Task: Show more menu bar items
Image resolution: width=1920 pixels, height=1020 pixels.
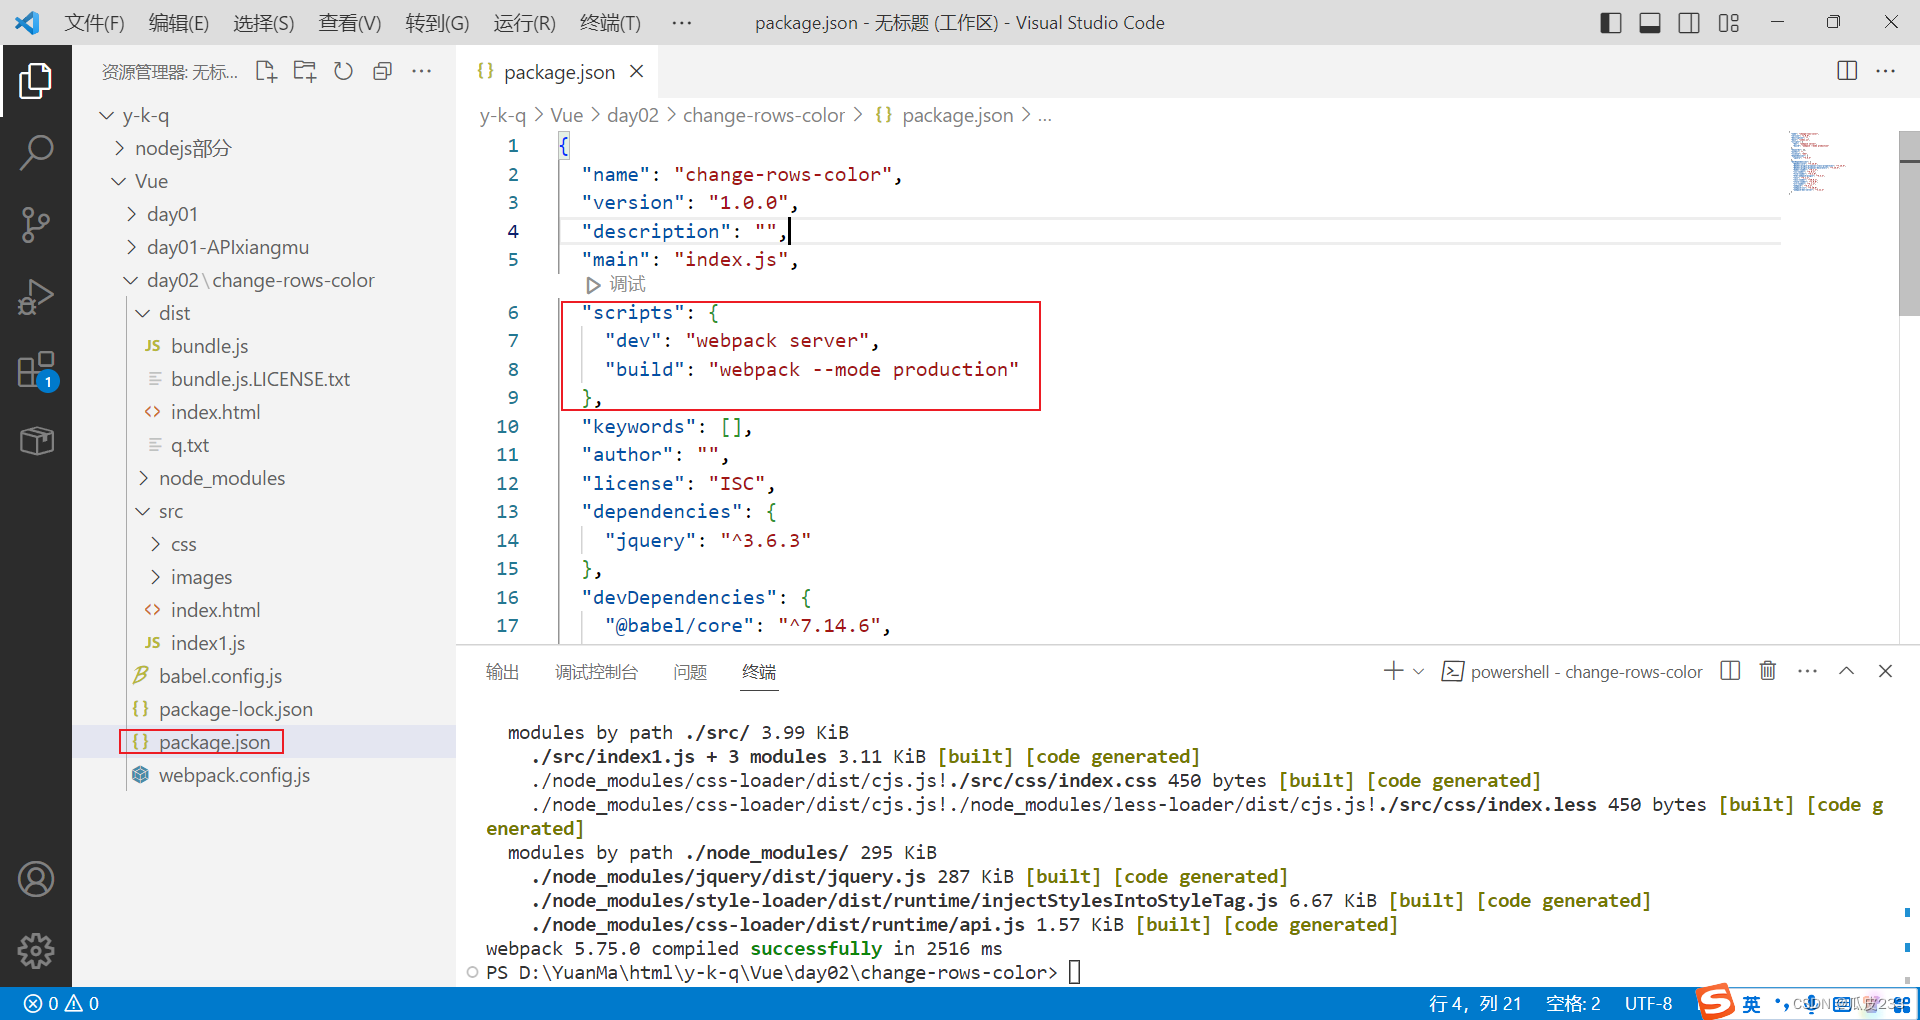Action: [x=682, y=23]
